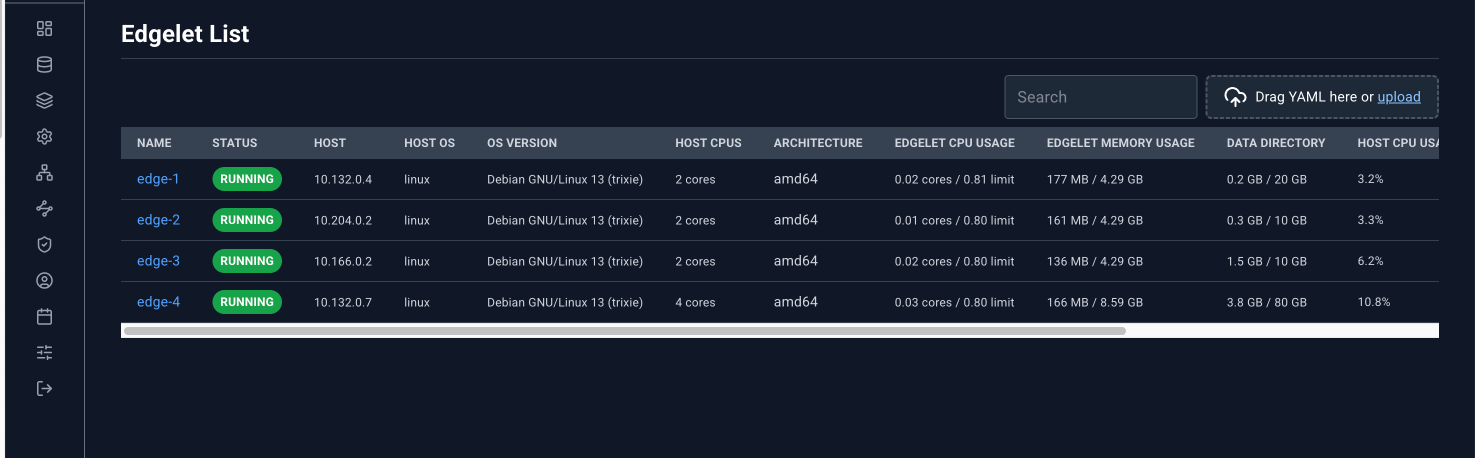Click the EDGELET MEMORY USAGE column header
Viewport: 1475px width, 458px height.
pyautogui.click(x=1121, y=143)
